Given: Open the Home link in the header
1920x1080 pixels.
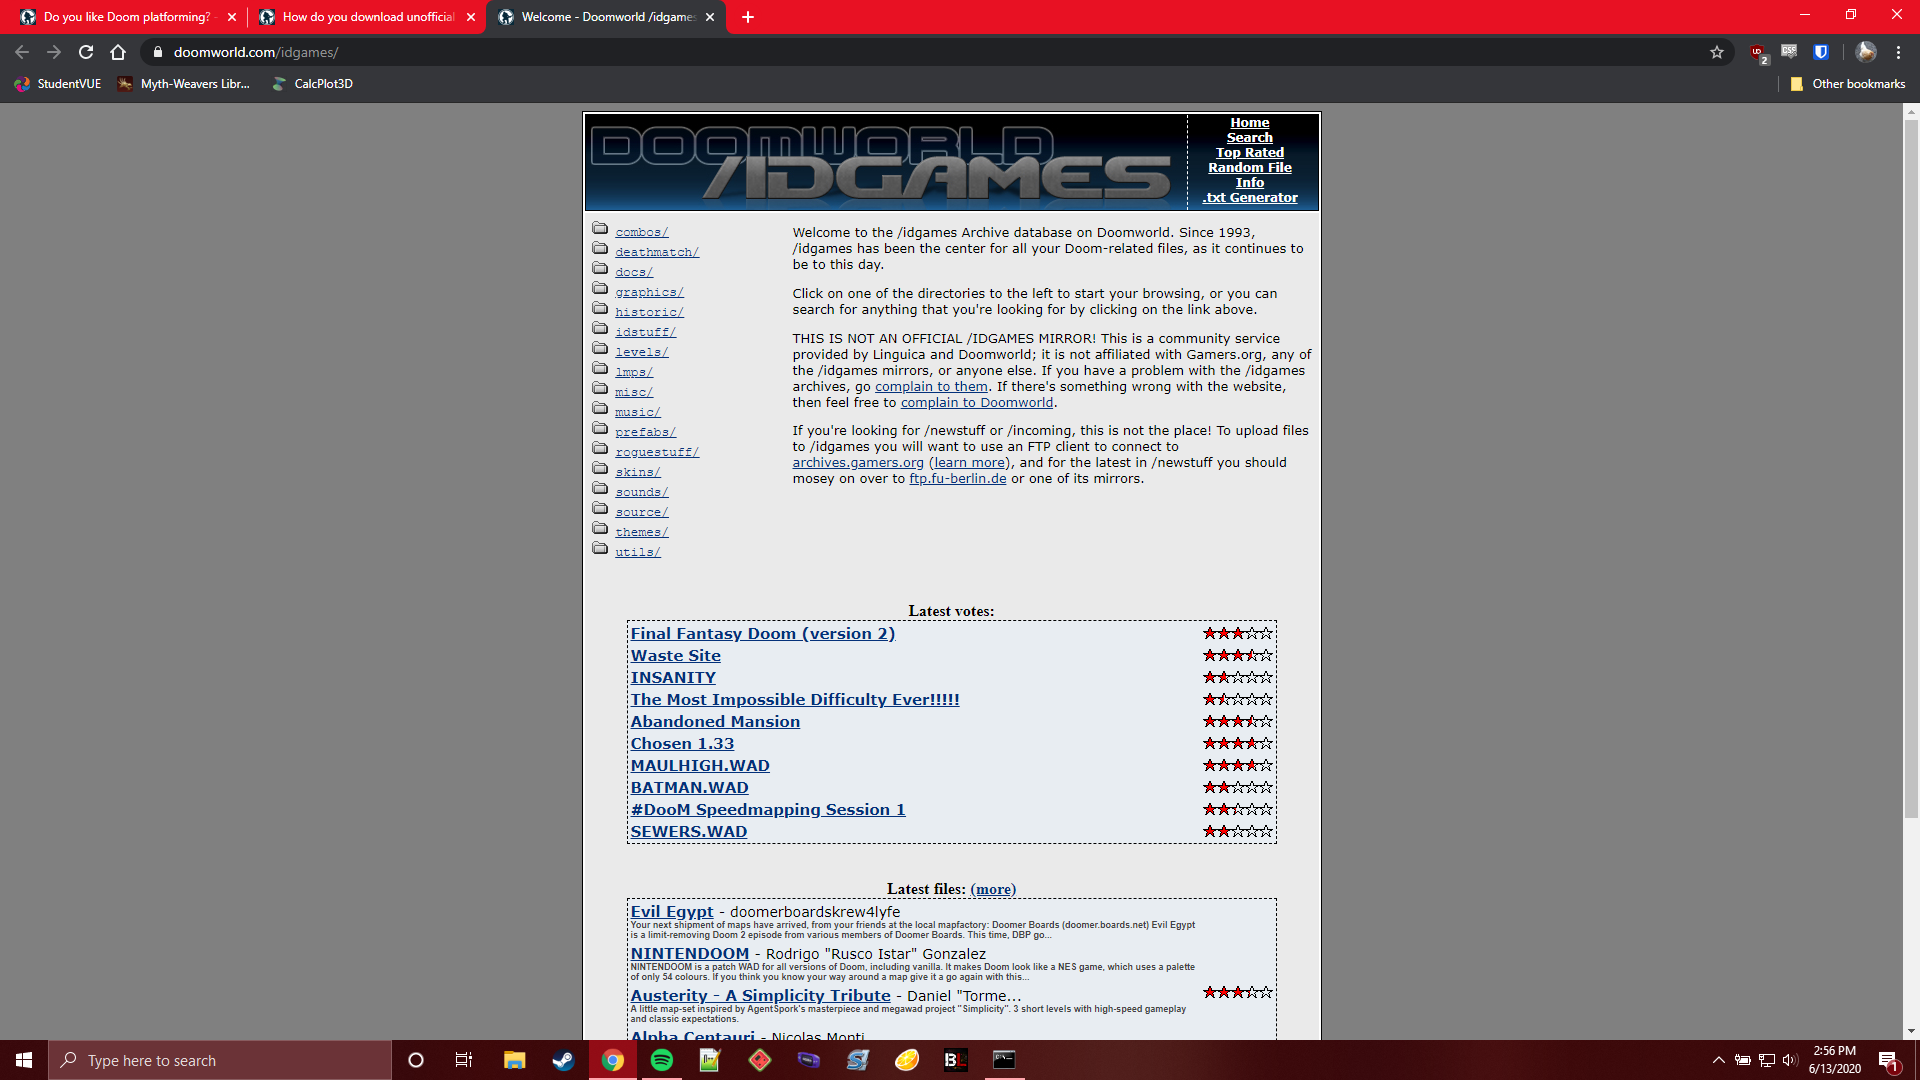Looking at the screenshot, I should [1249, 122].
